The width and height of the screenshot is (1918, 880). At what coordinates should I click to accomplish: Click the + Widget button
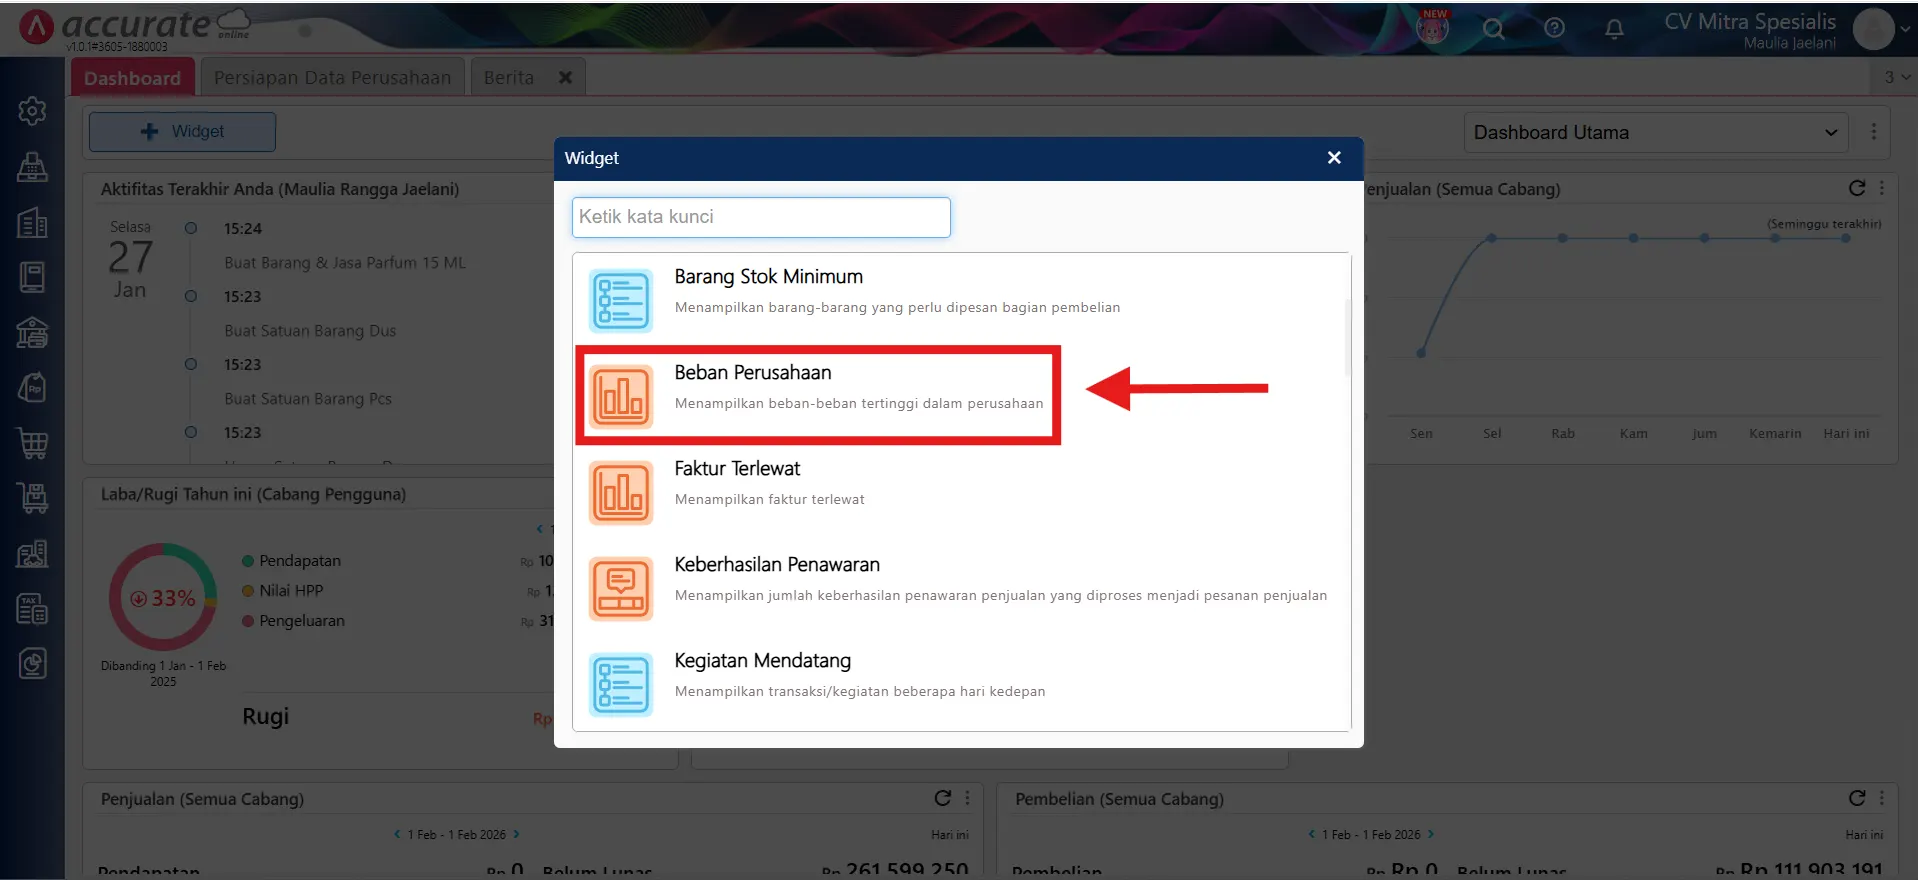(x=182, y=132)
